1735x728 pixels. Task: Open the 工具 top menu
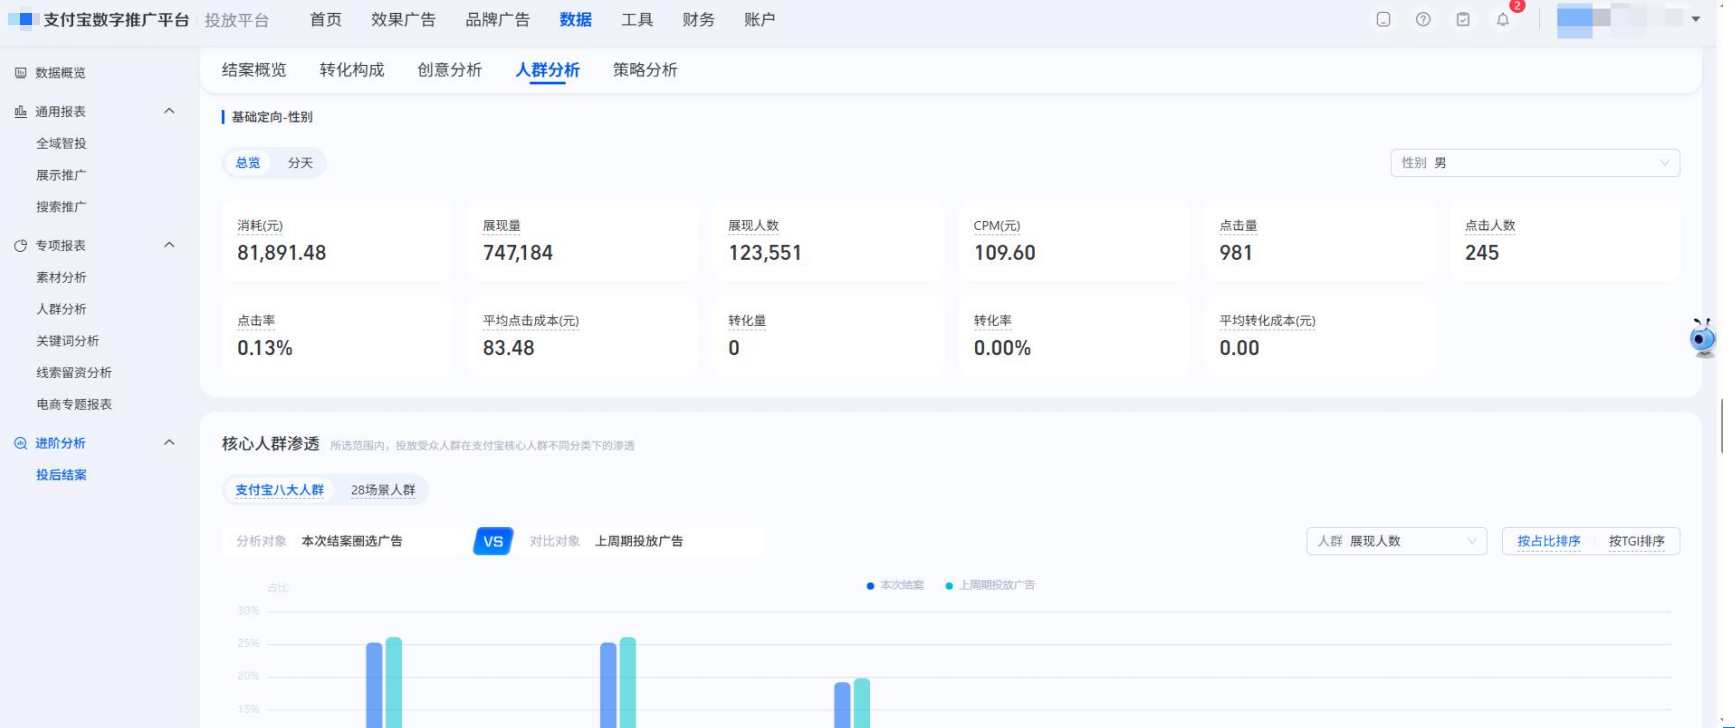[637, 19]
